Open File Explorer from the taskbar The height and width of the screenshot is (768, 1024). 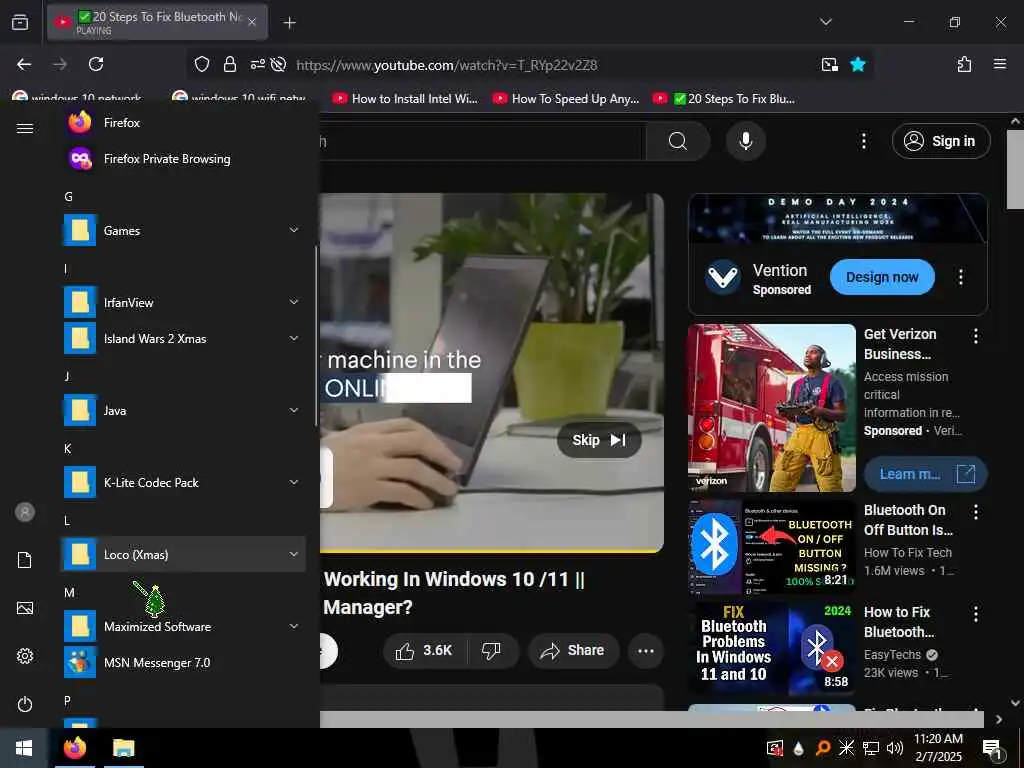point(123,747)
